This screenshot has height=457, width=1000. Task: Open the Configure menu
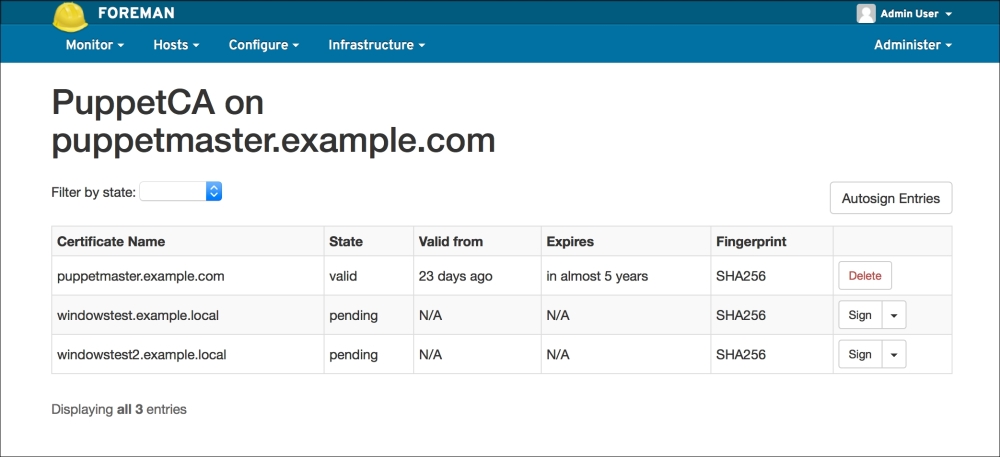point(264,45)
